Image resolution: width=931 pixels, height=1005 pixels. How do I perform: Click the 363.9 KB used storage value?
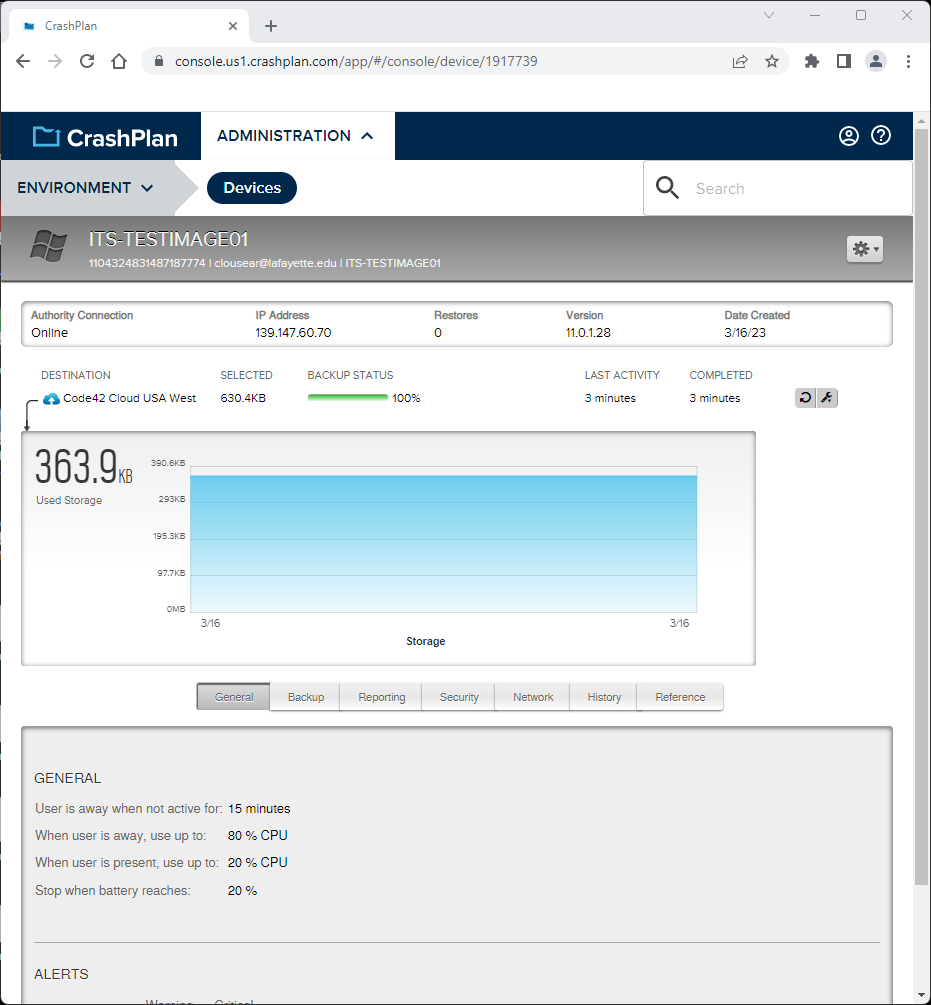83,467
